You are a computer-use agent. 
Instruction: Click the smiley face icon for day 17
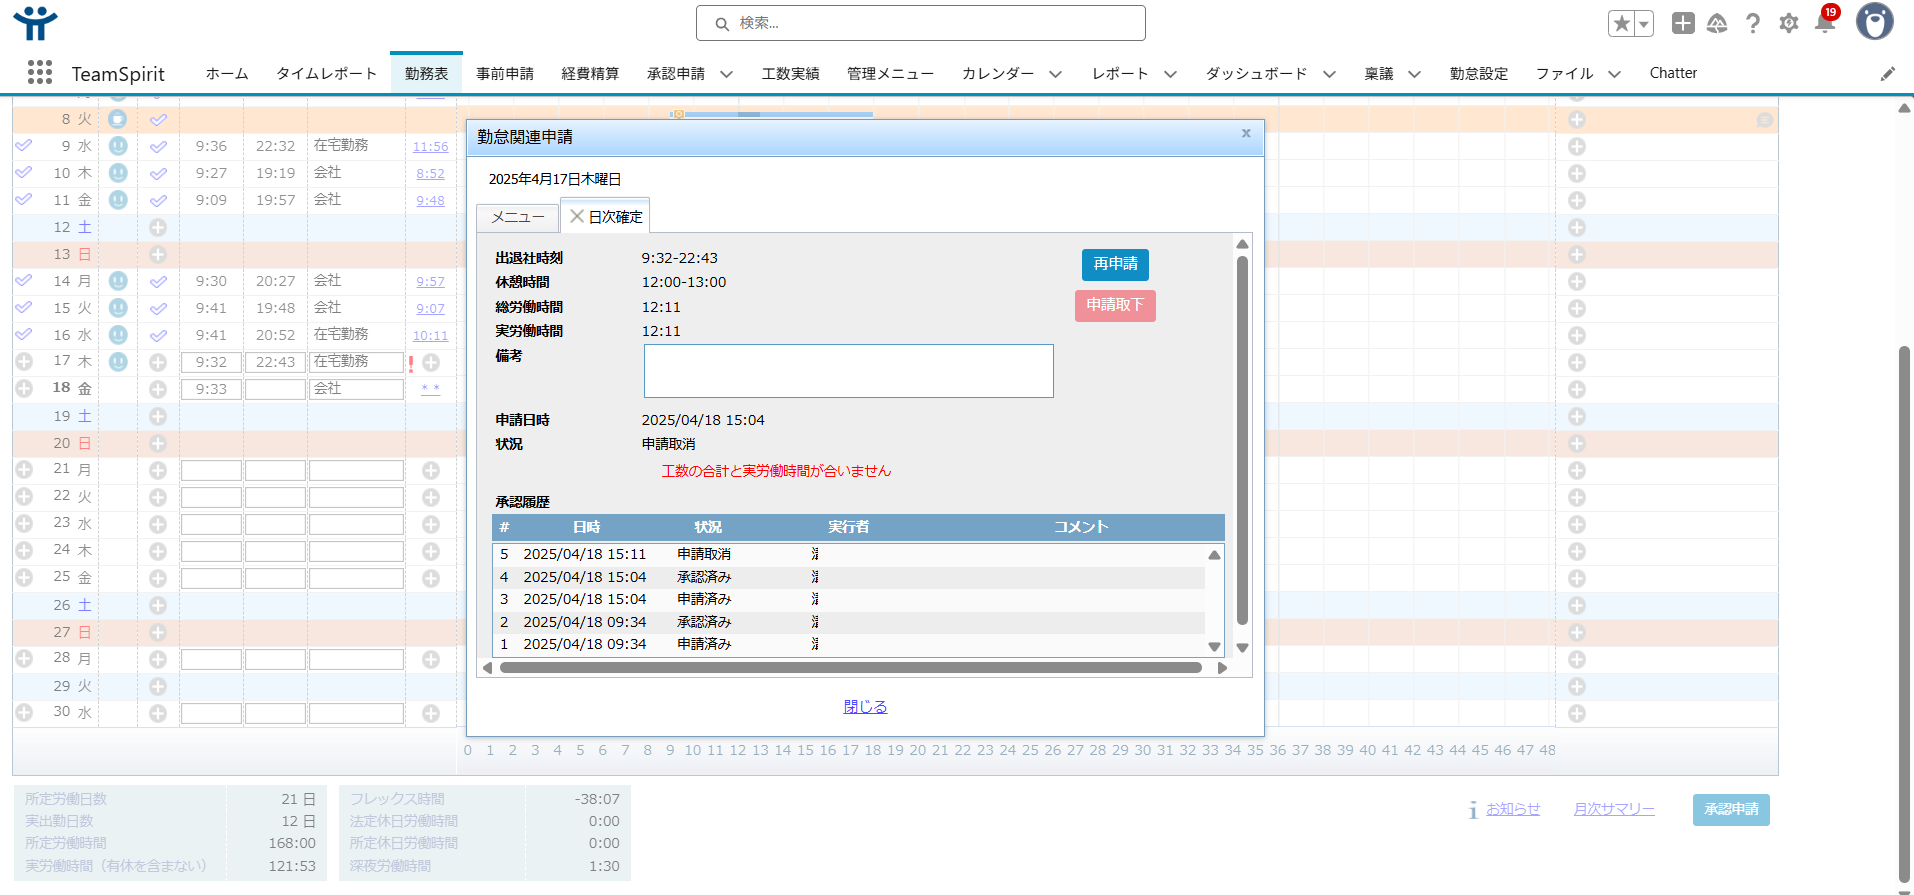[118, 362]
